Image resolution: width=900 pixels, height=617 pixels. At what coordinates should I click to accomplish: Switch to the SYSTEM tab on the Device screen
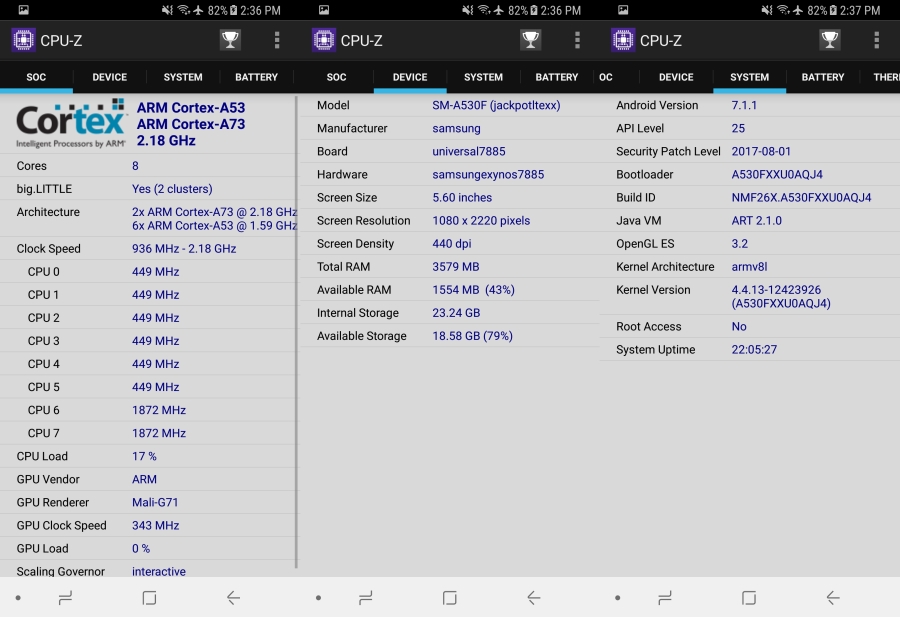click(x=483, y=77)
